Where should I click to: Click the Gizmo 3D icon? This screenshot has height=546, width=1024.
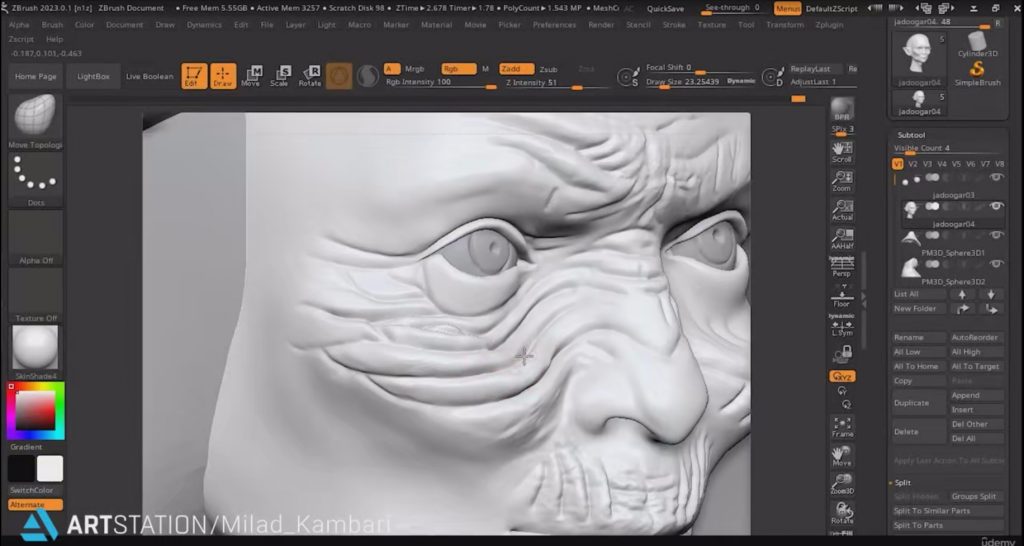pyautogui.click(x=339, y=76)
